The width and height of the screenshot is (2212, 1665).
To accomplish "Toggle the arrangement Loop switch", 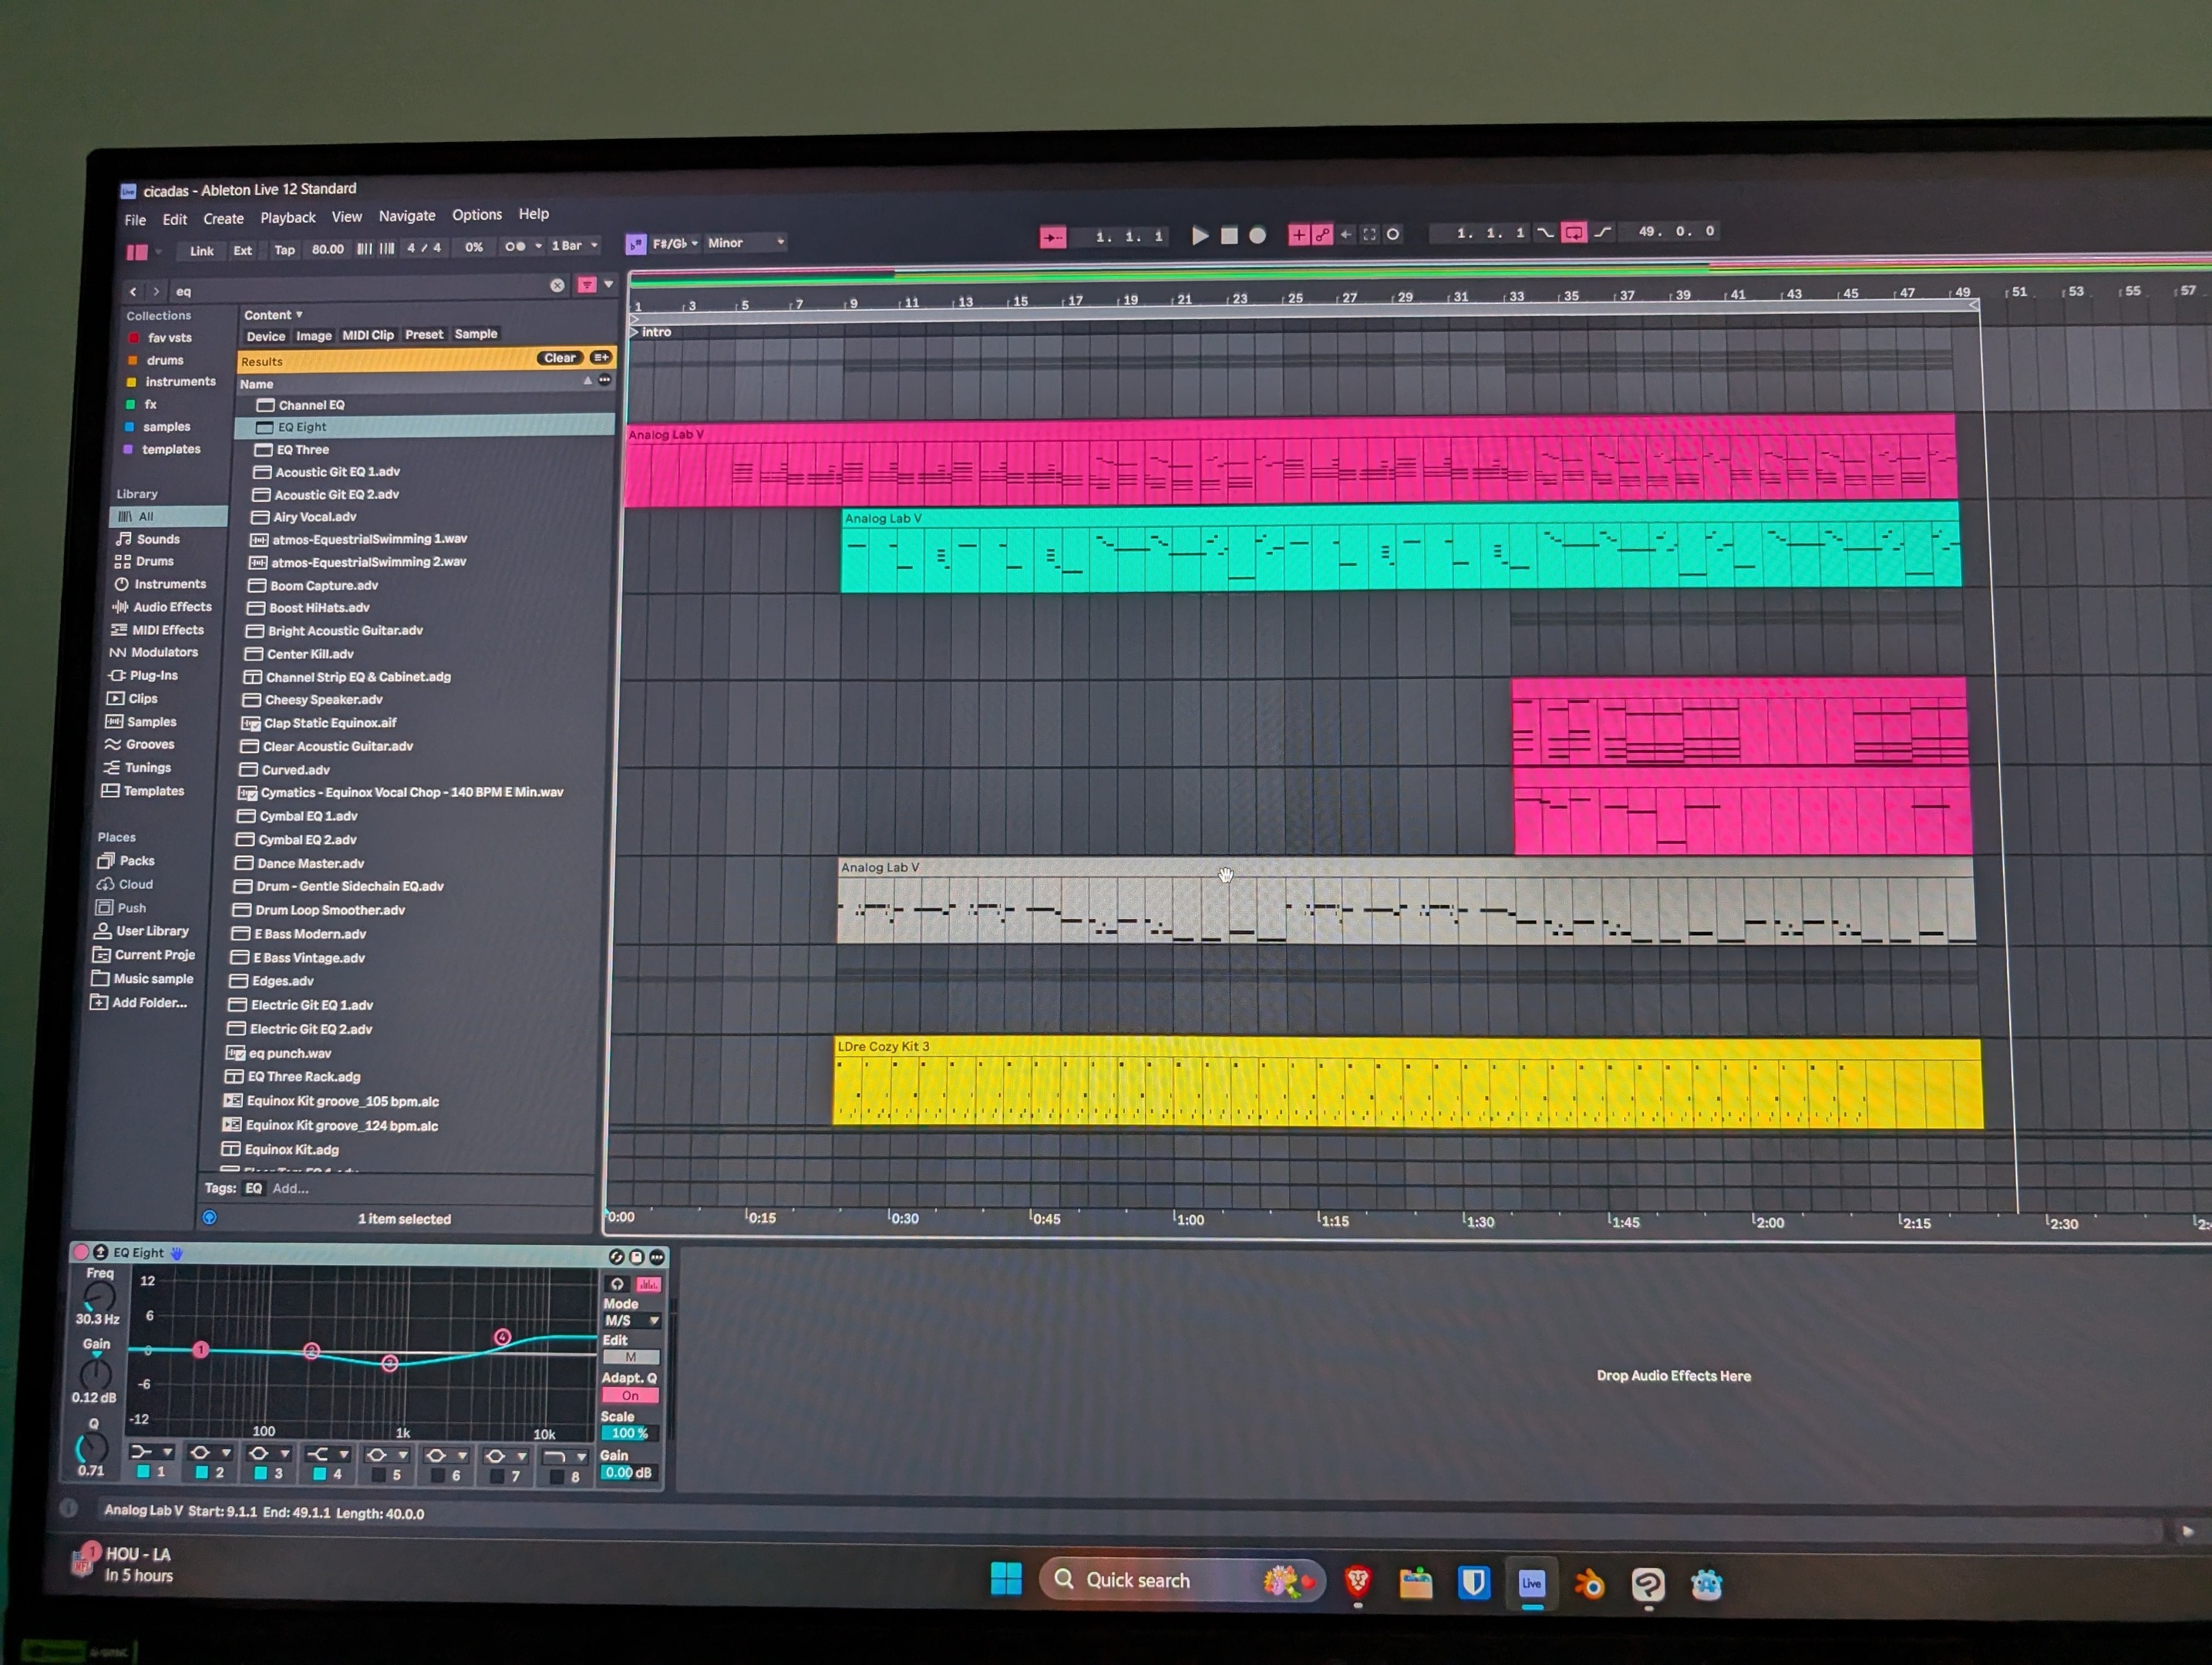I will click(1573, 233).
